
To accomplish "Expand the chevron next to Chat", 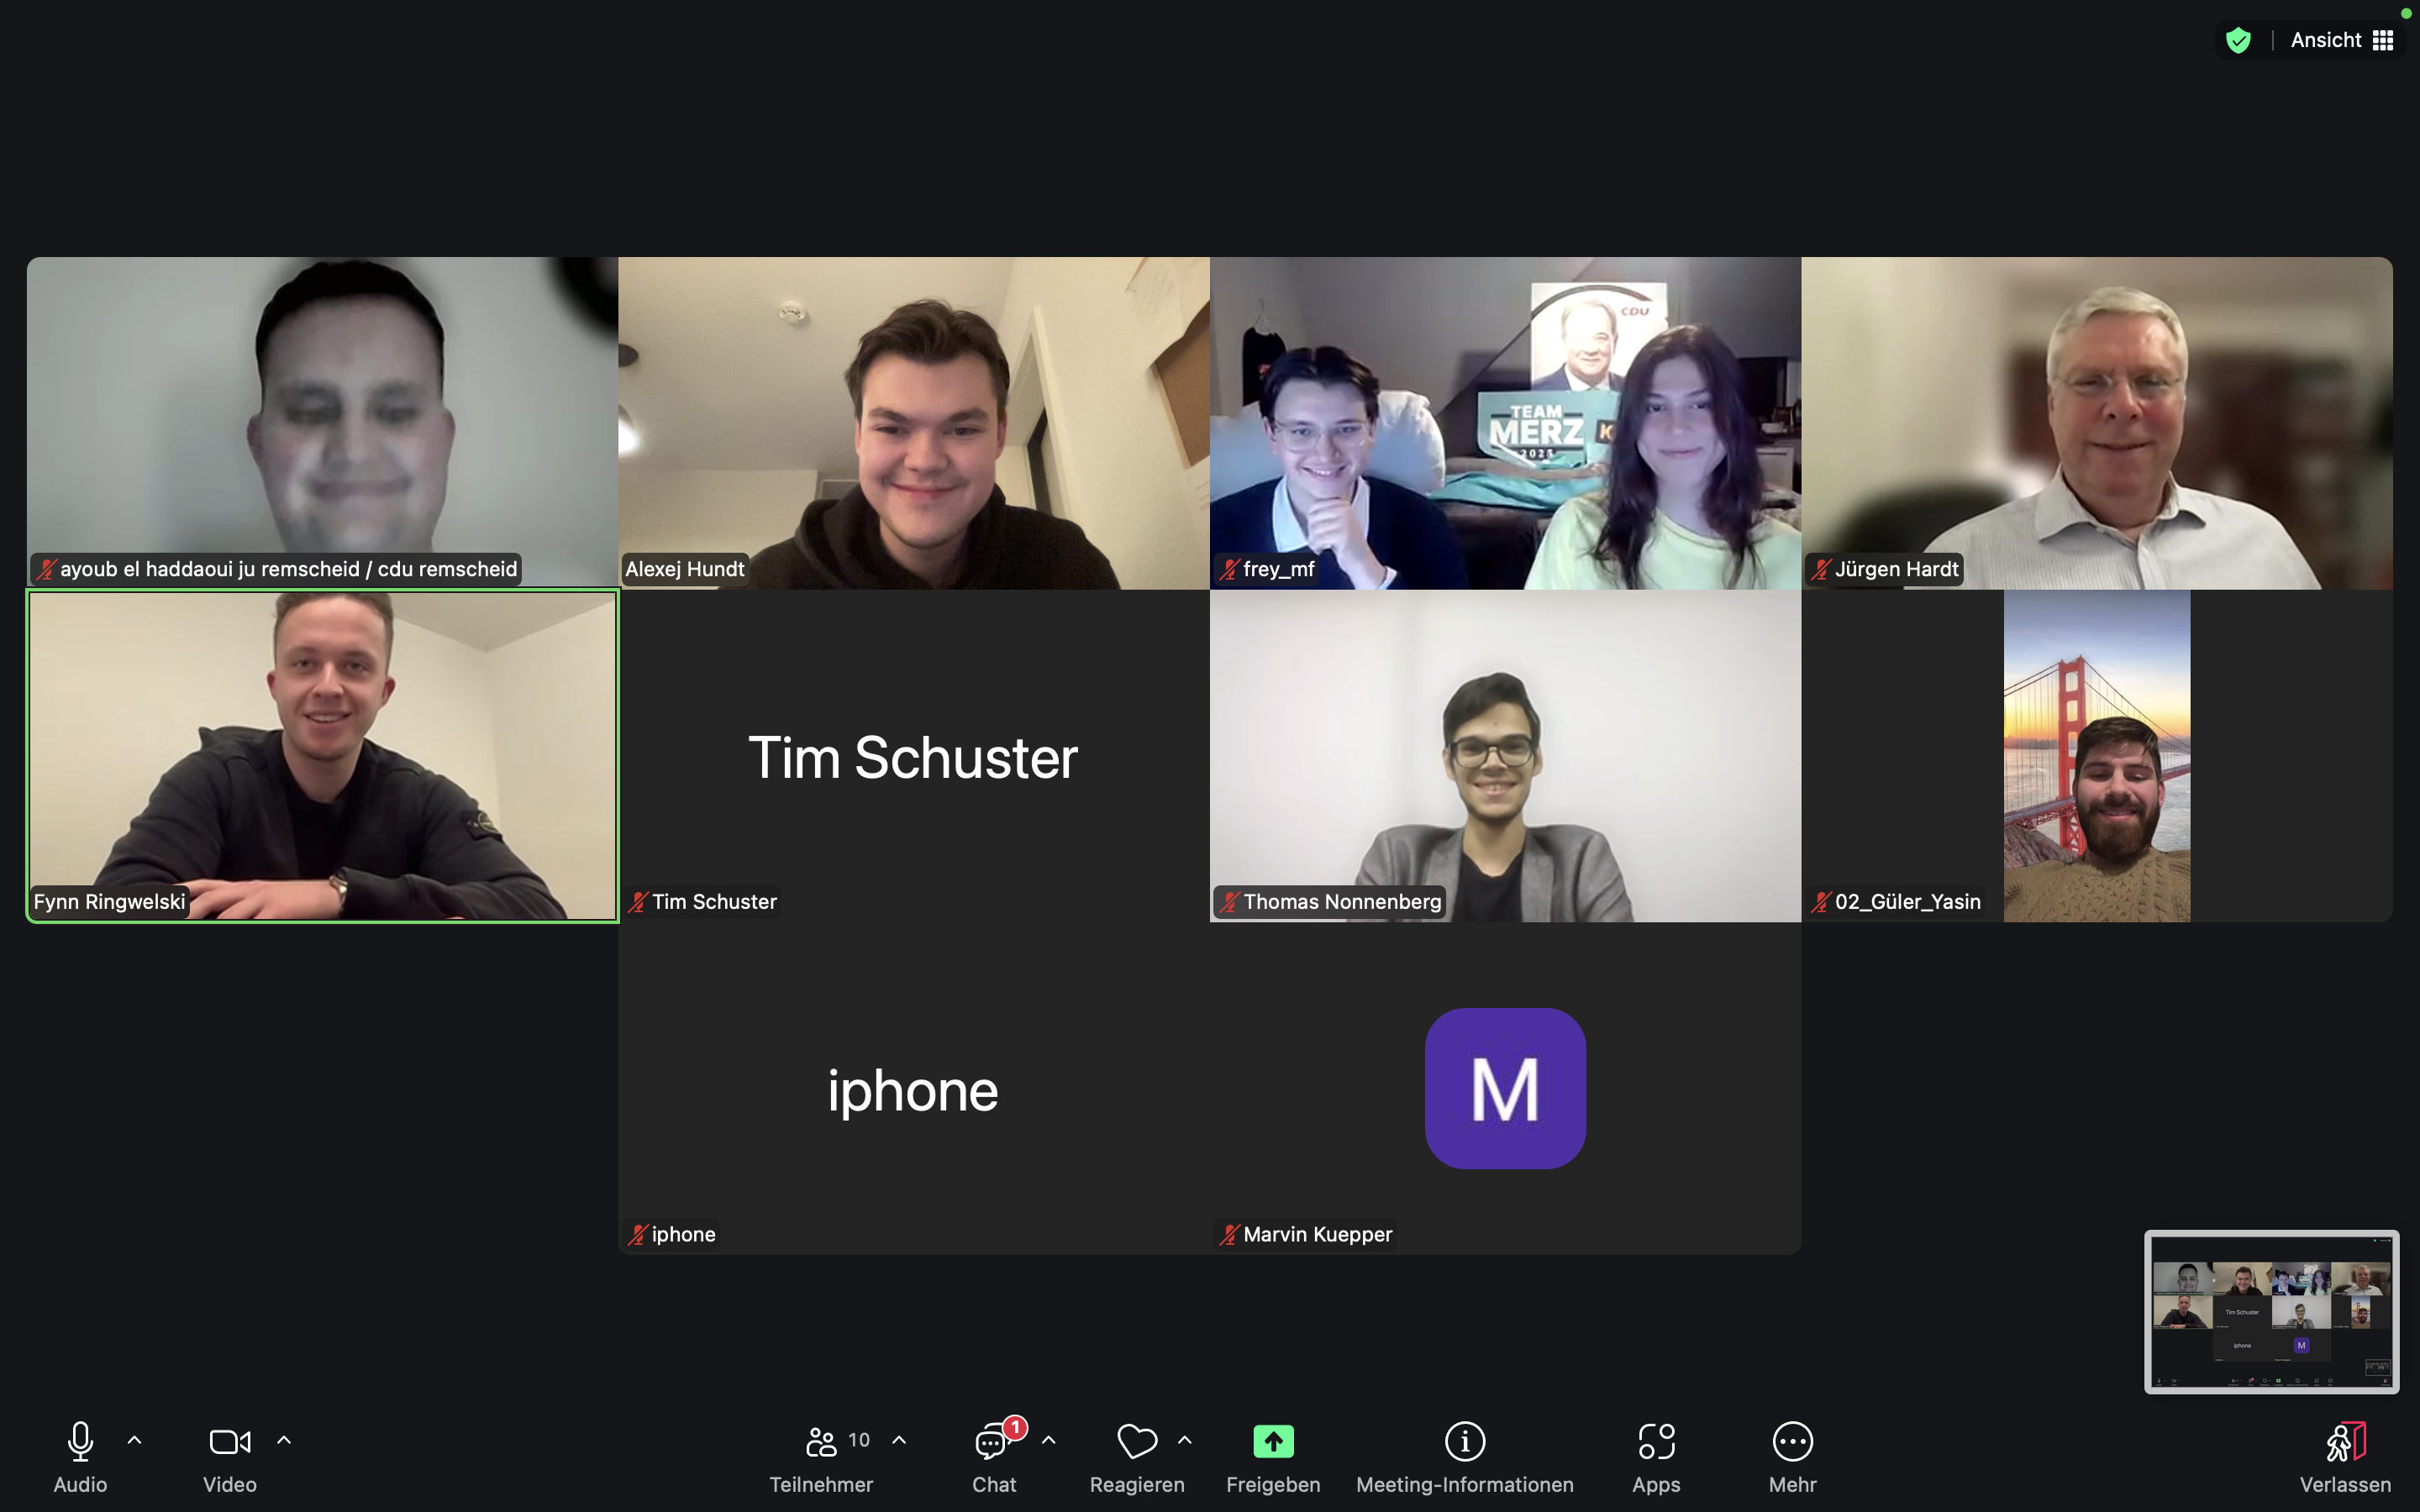I will pos(1049,1440).
